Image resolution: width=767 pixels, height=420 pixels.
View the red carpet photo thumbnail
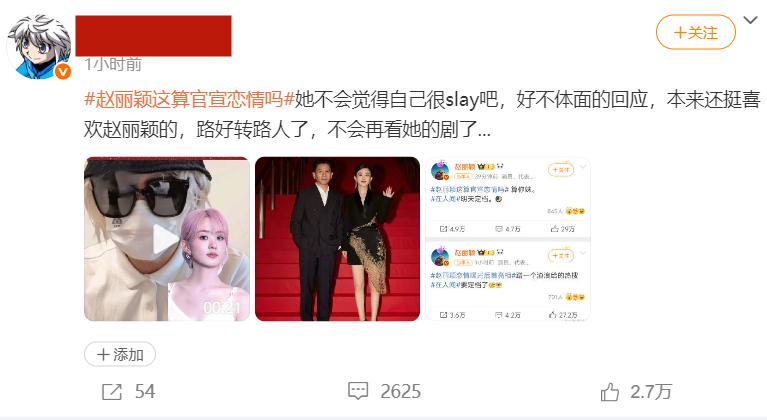(338, 239)
